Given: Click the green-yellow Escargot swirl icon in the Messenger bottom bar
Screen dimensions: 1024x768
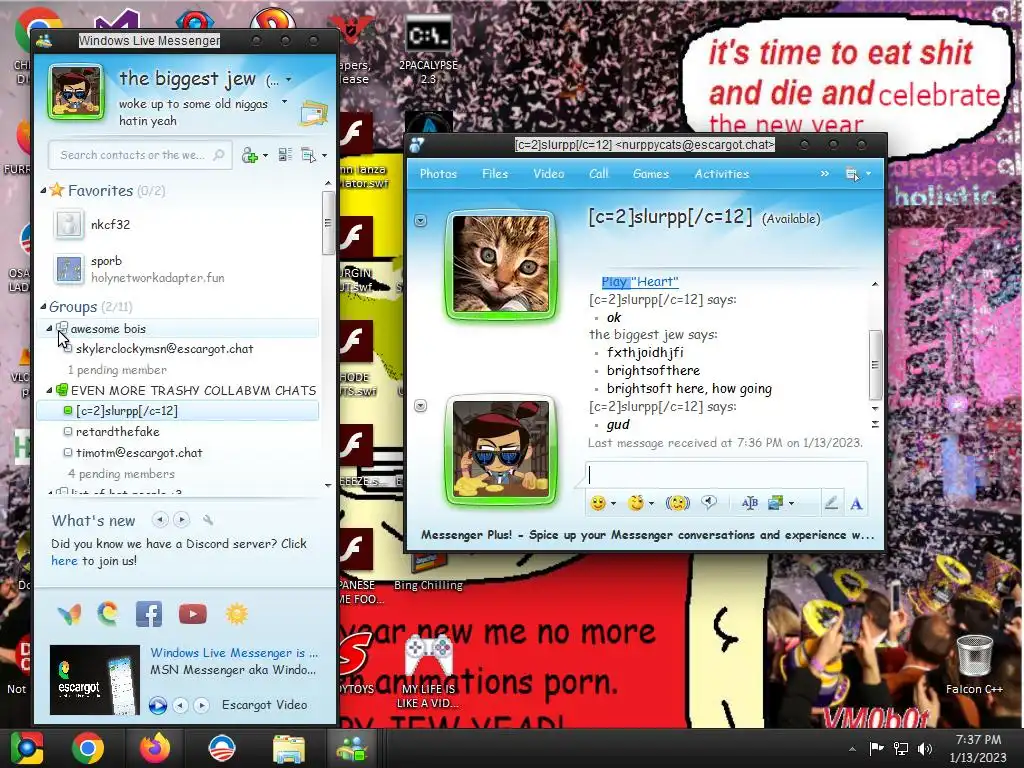Looking at the screenshot, I should pos(108,614).
